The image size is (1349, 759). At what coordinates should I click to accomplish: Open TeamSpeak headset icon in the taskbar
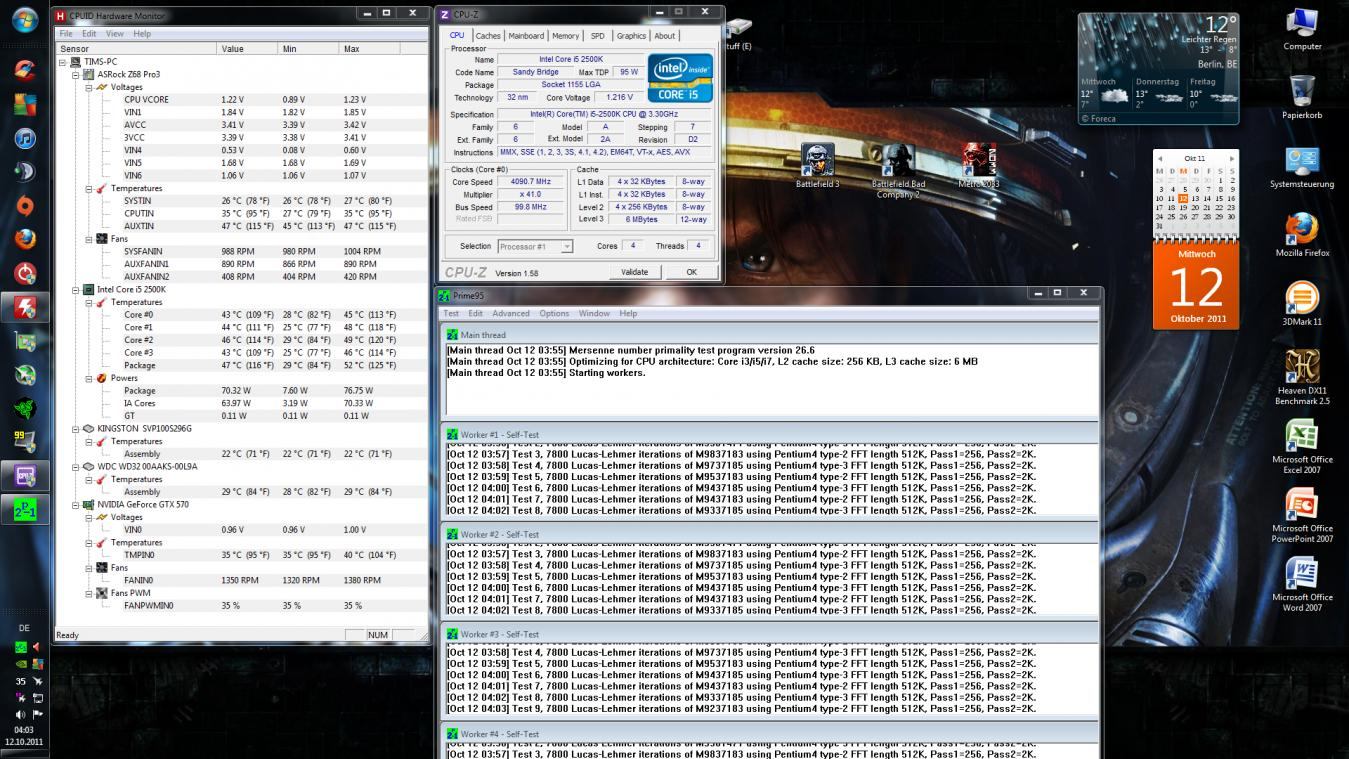pos(25,173)
